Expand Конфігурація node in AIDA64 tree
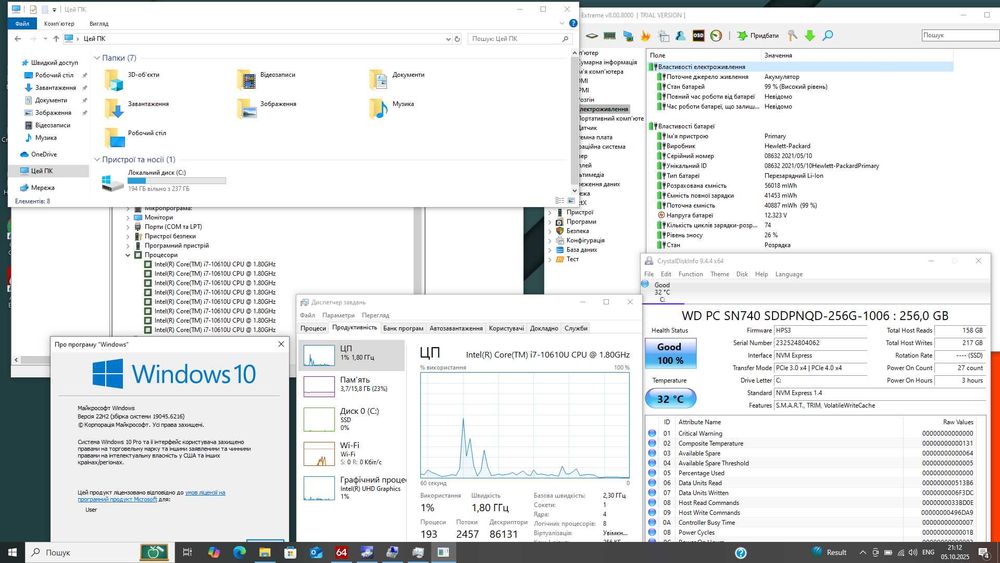The image size is (1000, 563). click(550, 240)
